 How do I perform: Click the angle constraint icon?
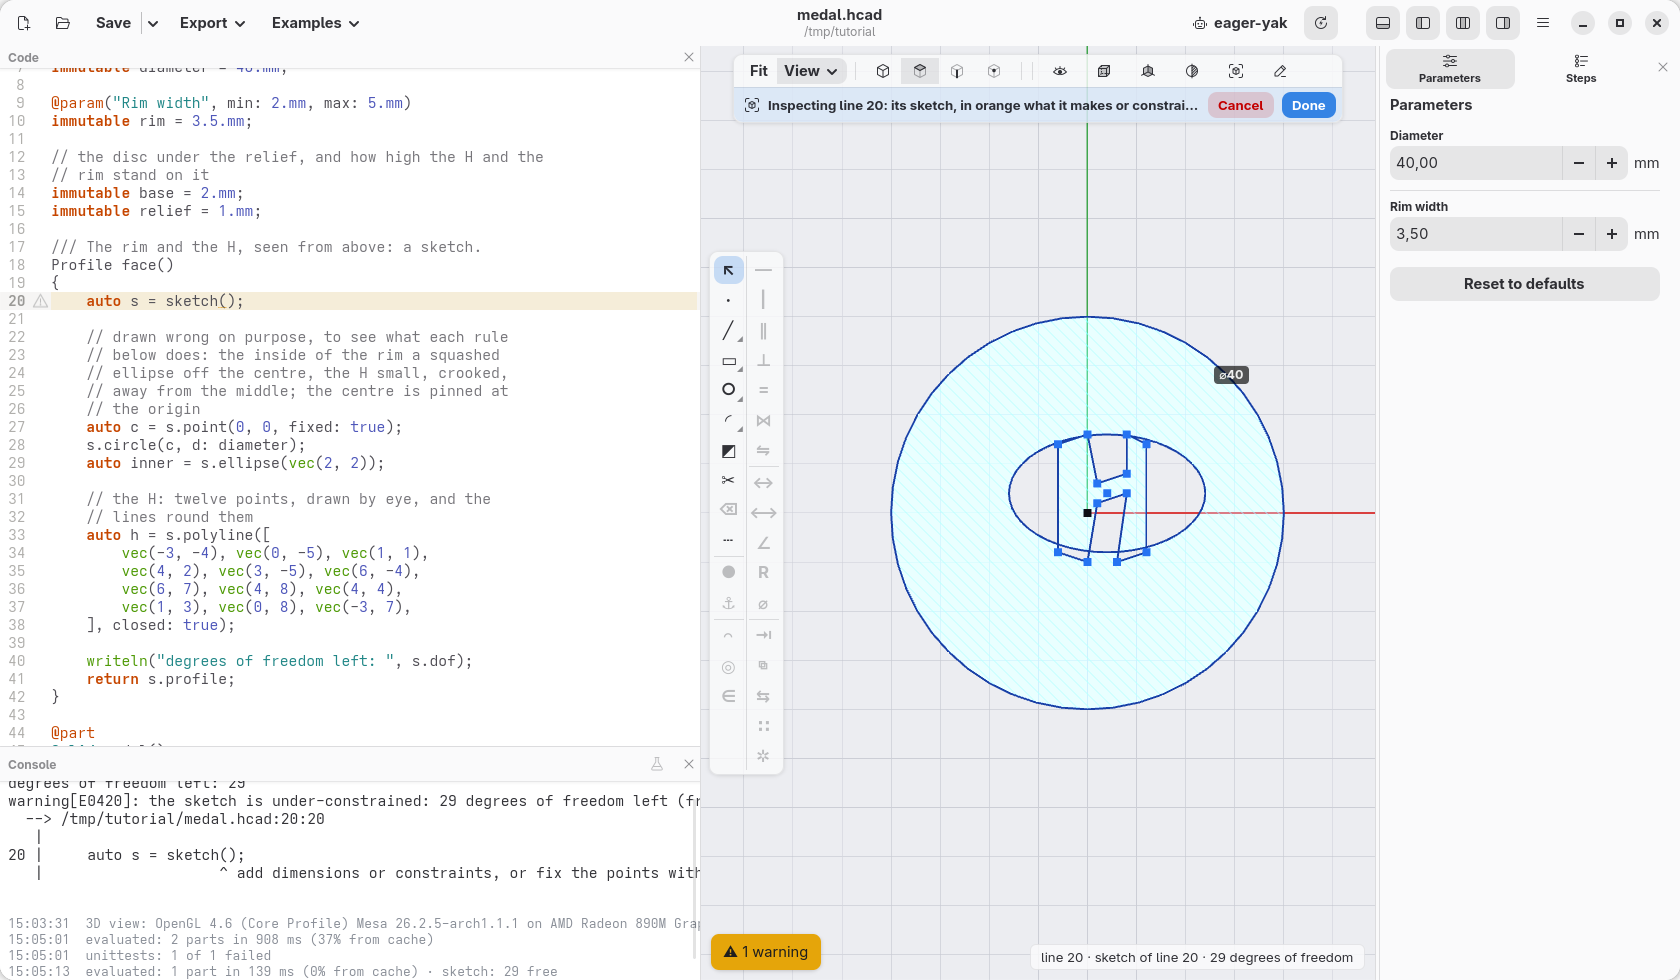pos(763,543)
